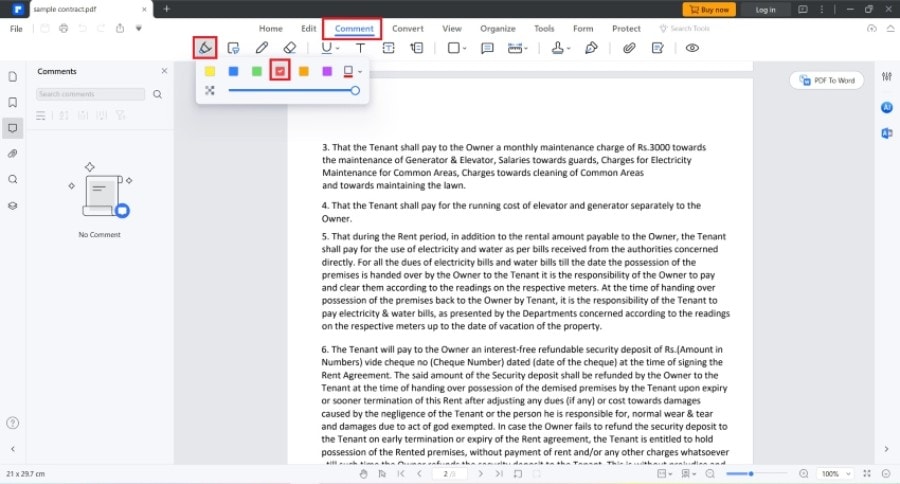900x484 pixels.
Task: Open the Attachments panel in left sidebar
Action: click(13, 153)
